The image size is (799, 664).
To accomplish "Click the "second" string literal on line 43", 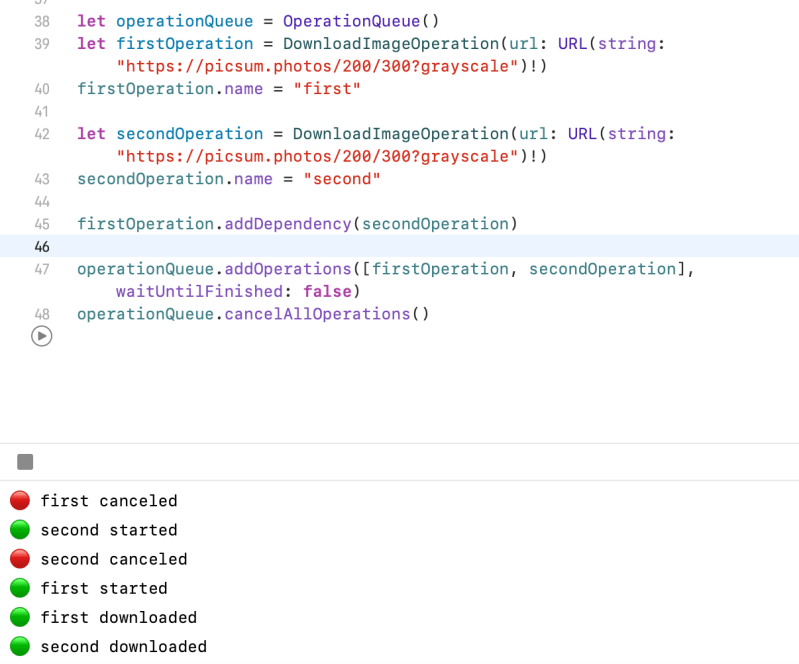I will point(342,179).
